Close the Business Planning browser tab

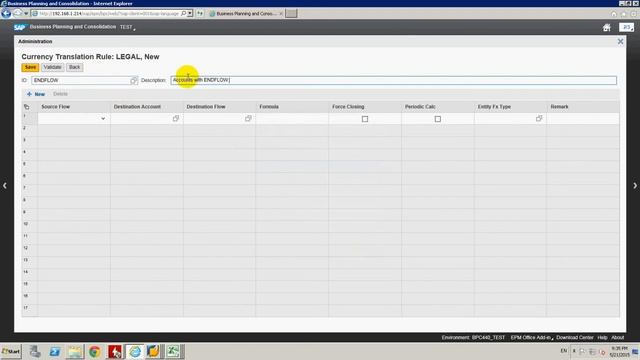click(281, 14)
